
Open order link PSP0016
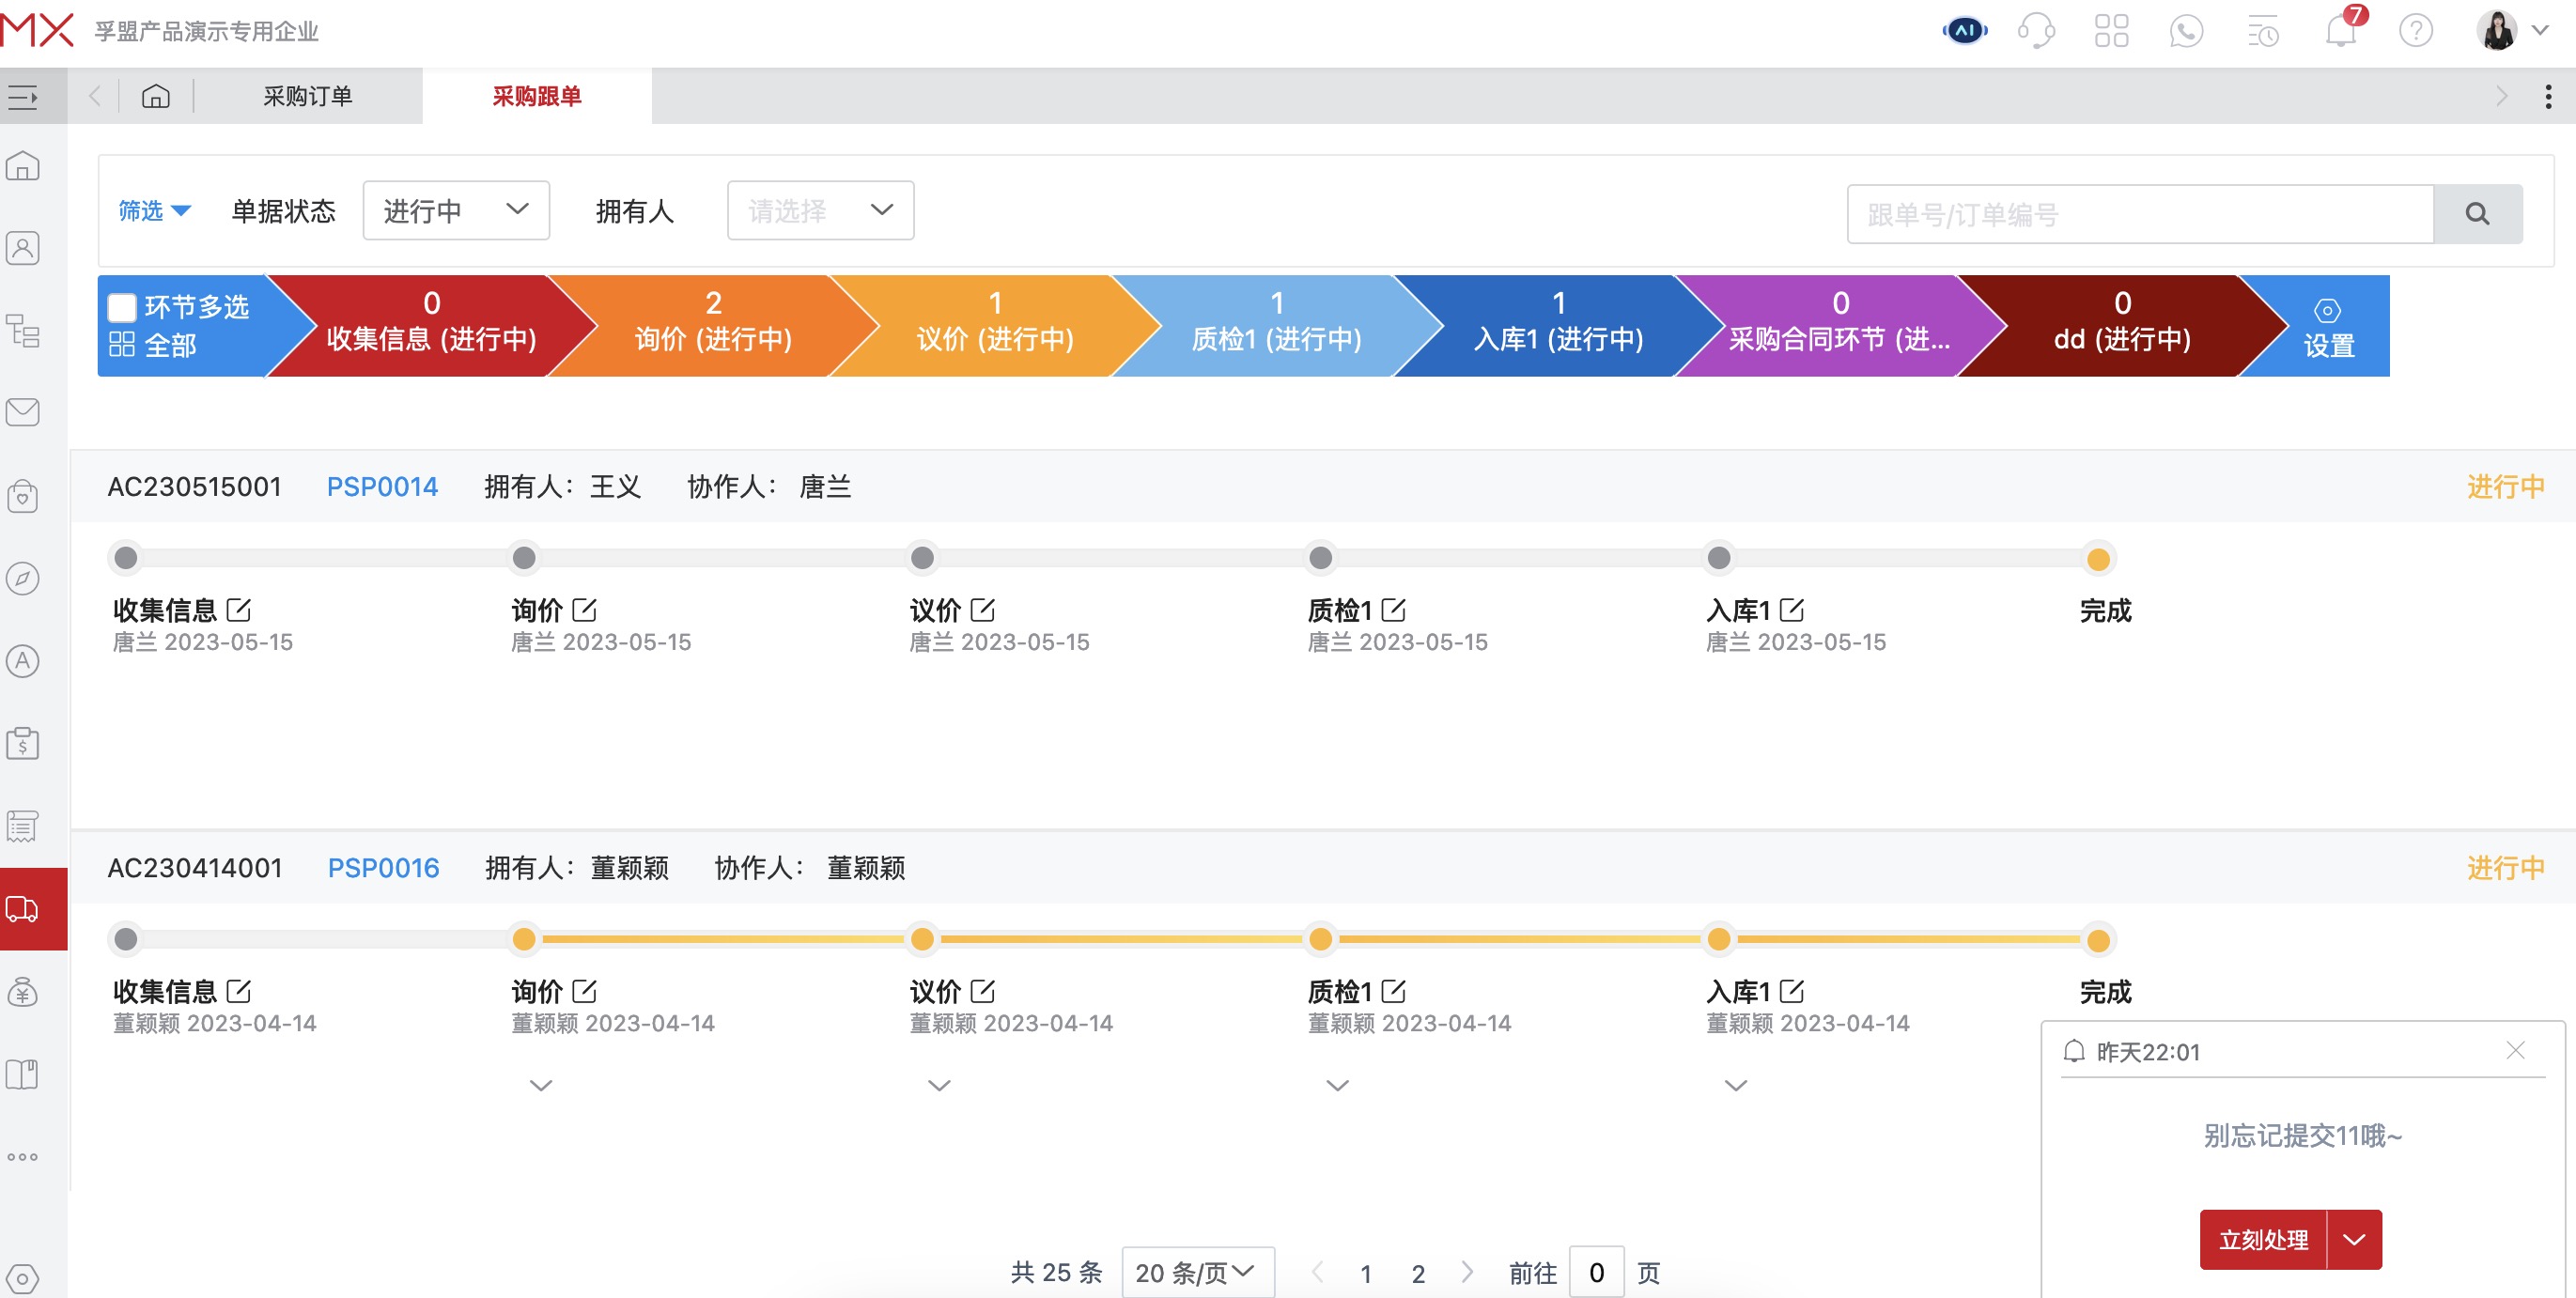pyautogui.click(x=384, y=868)
